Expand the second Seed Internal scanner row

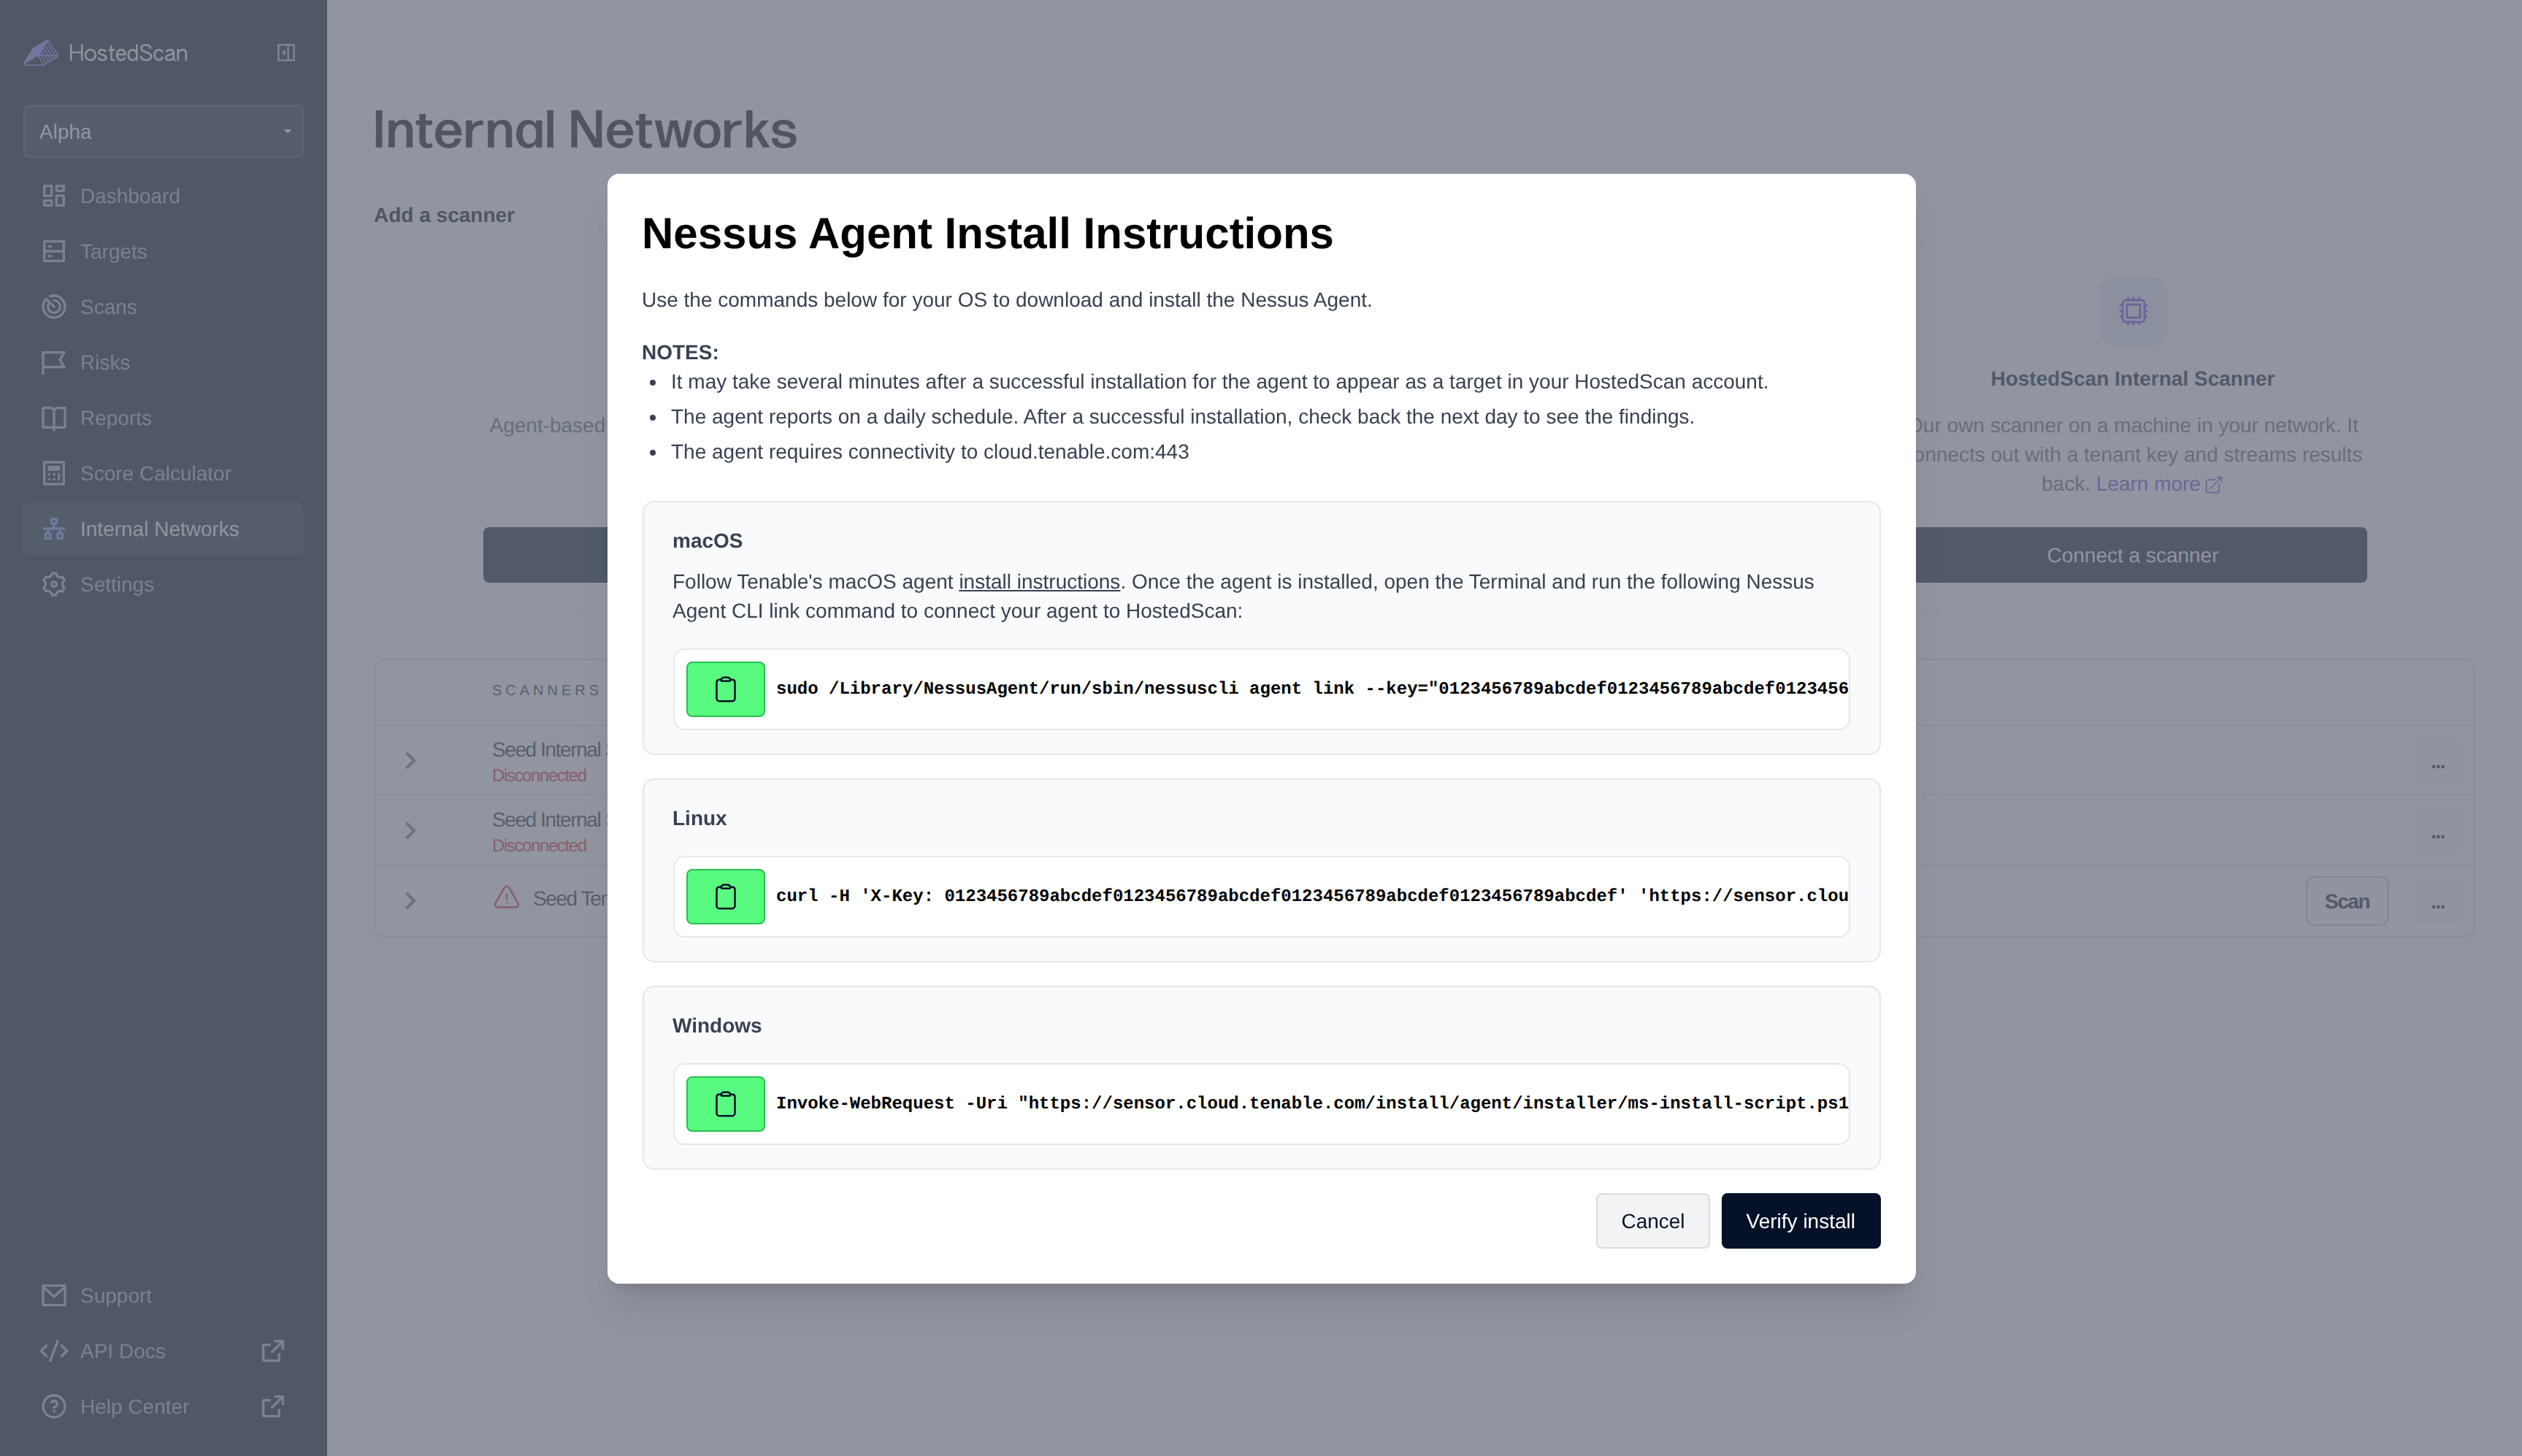click(x=410, y=831)
